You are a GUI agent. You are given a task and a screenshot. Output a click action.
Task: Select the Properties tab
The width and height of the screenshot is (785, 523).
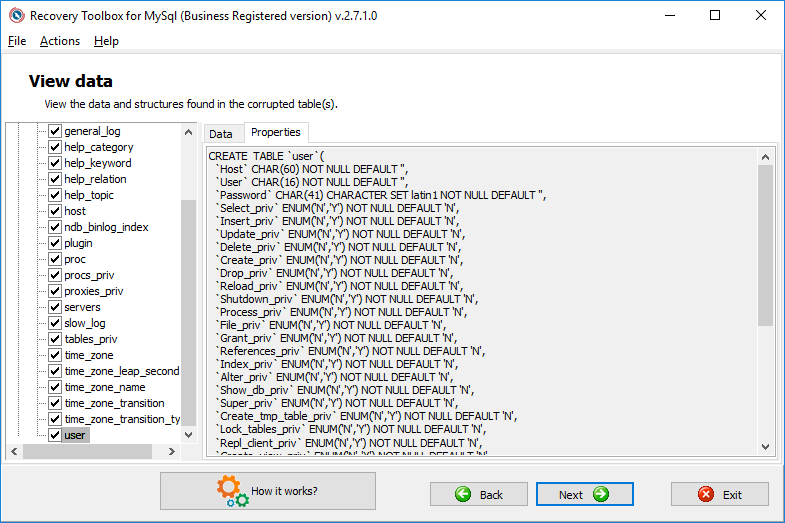(x=276, y=132)
